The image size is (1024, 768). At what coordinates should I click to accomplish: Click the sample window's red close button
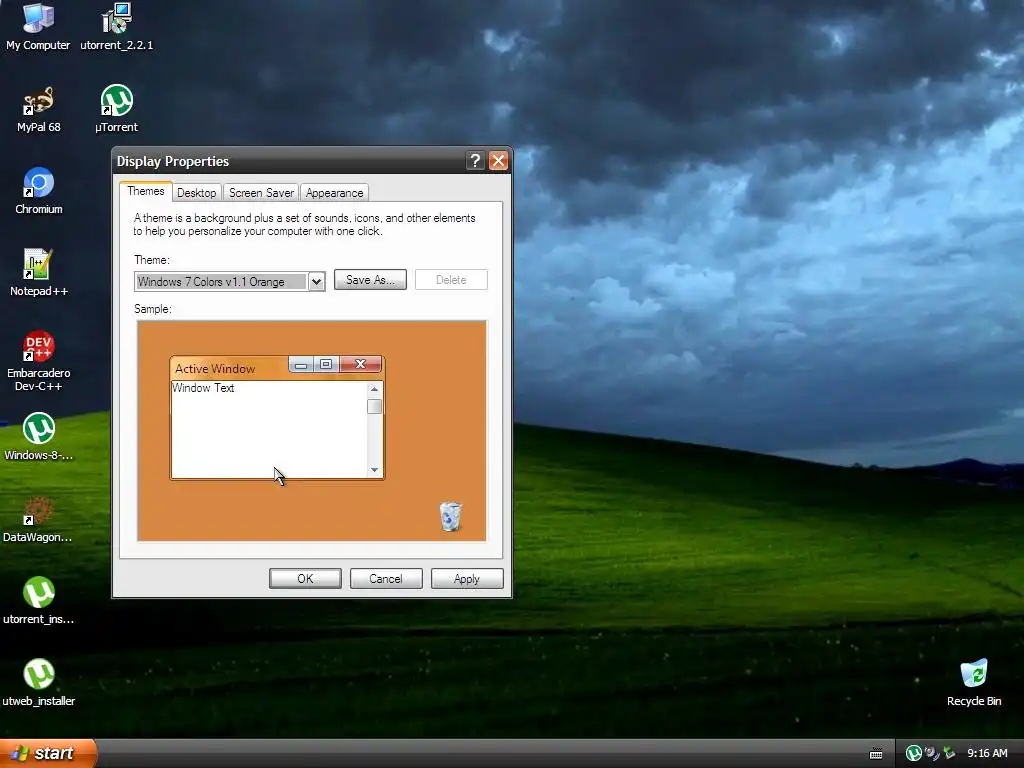click(x=360, y=364)
